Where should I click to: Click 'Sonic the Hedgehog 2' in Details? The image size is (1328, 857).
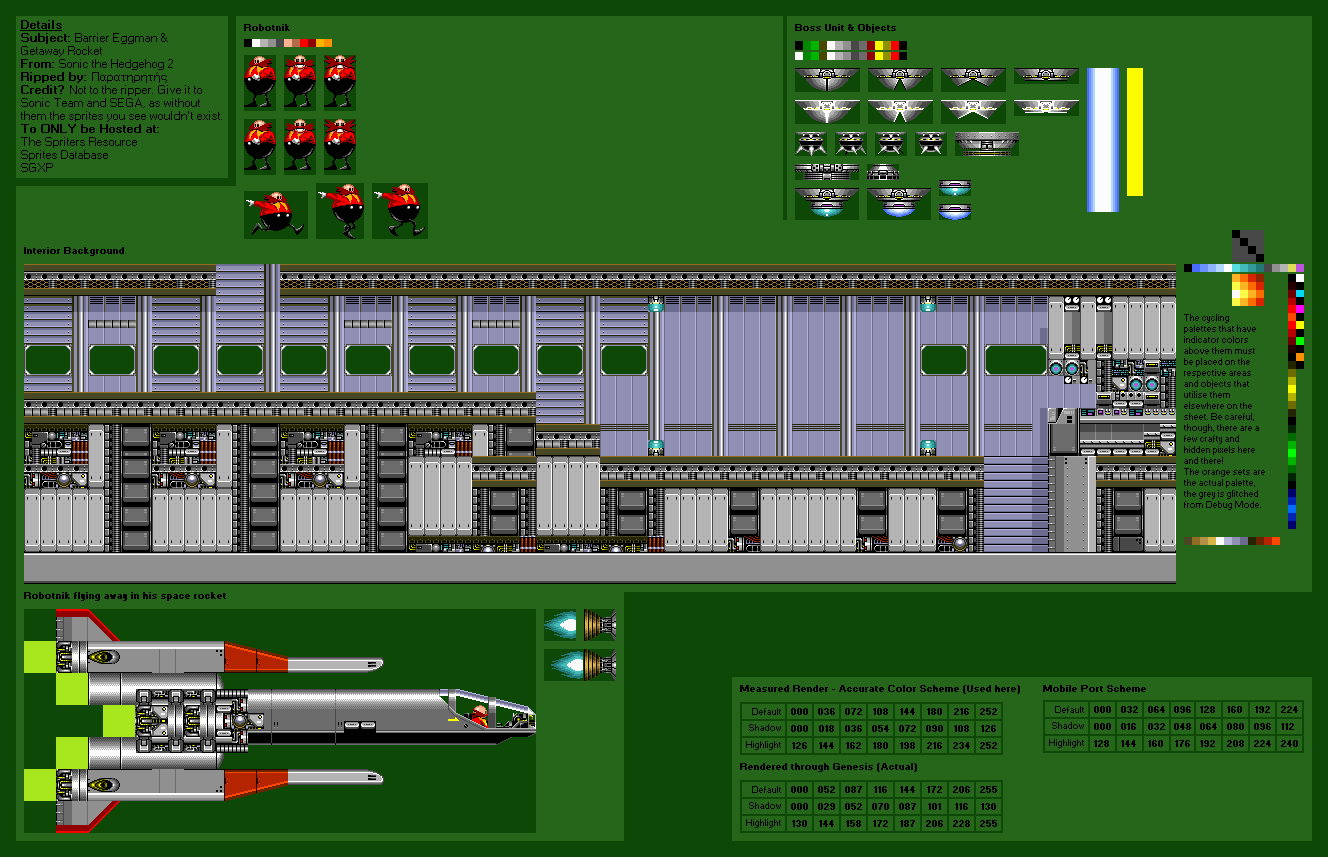[x=116, y=64]
